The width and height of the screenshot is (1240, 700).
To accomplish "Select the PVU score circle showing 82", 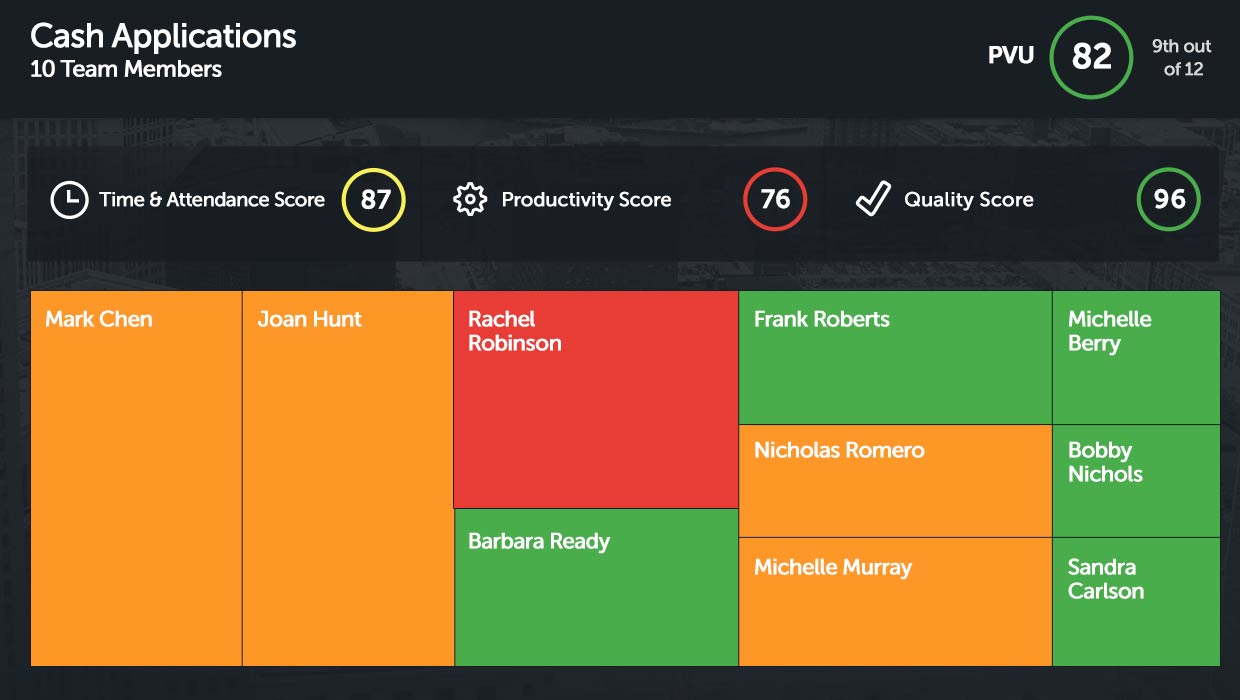I will click(x=1091, y=57).
